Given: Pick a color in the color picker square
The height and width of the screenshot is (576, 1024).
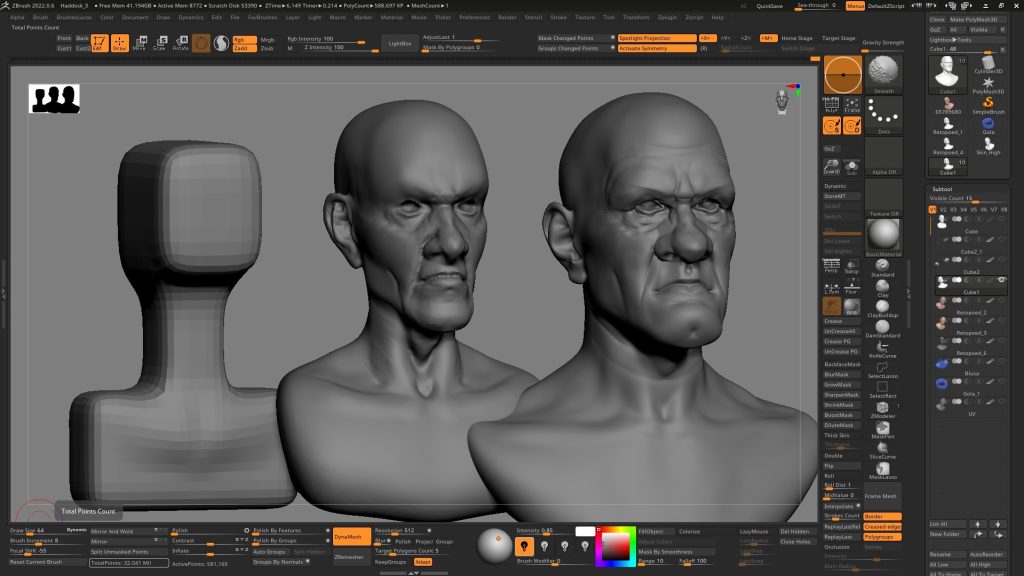Looking at the screenshot, I should (615, 546).
